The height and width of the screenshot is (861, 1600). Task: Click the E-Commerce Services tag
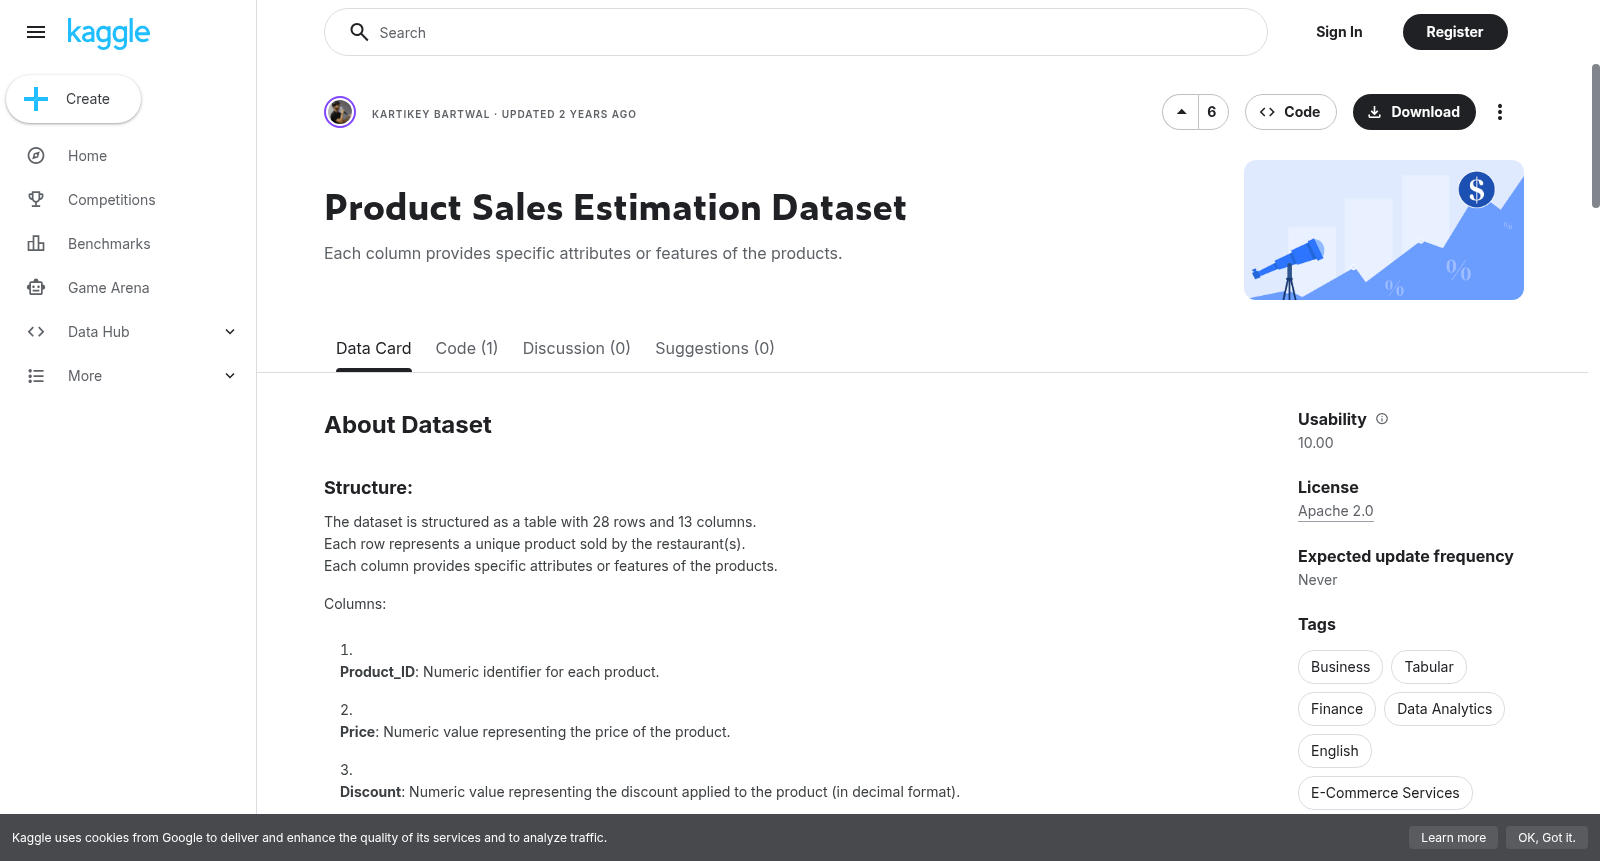1385,793
